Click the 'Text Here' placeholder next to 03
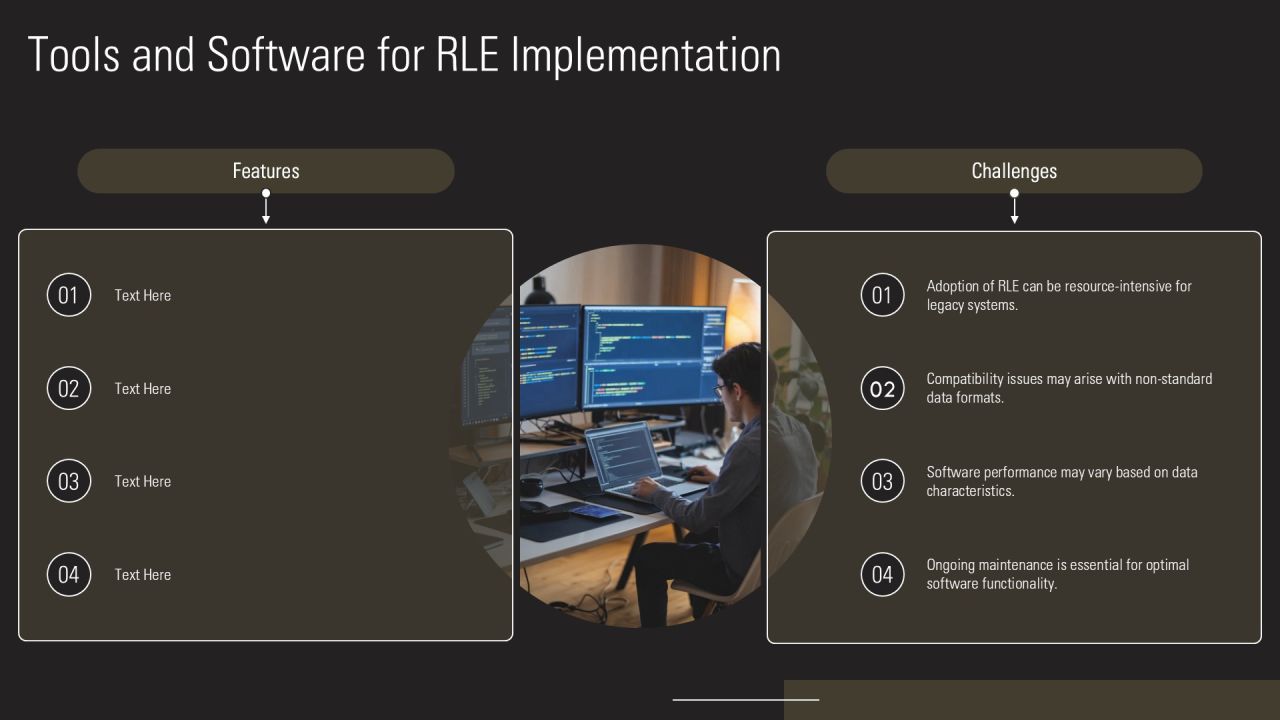Image resolution: width=1280 pixels, height=720 pixels. [x=143, y=481]
